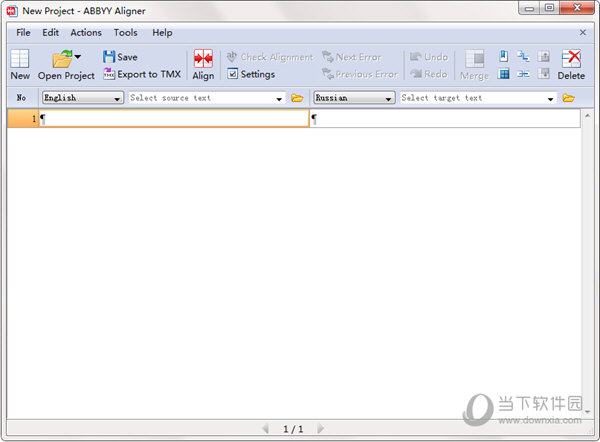Expand the Open Project dropdown arrow
The width and height of the screenshot is (600, 442).
(78, 57)
